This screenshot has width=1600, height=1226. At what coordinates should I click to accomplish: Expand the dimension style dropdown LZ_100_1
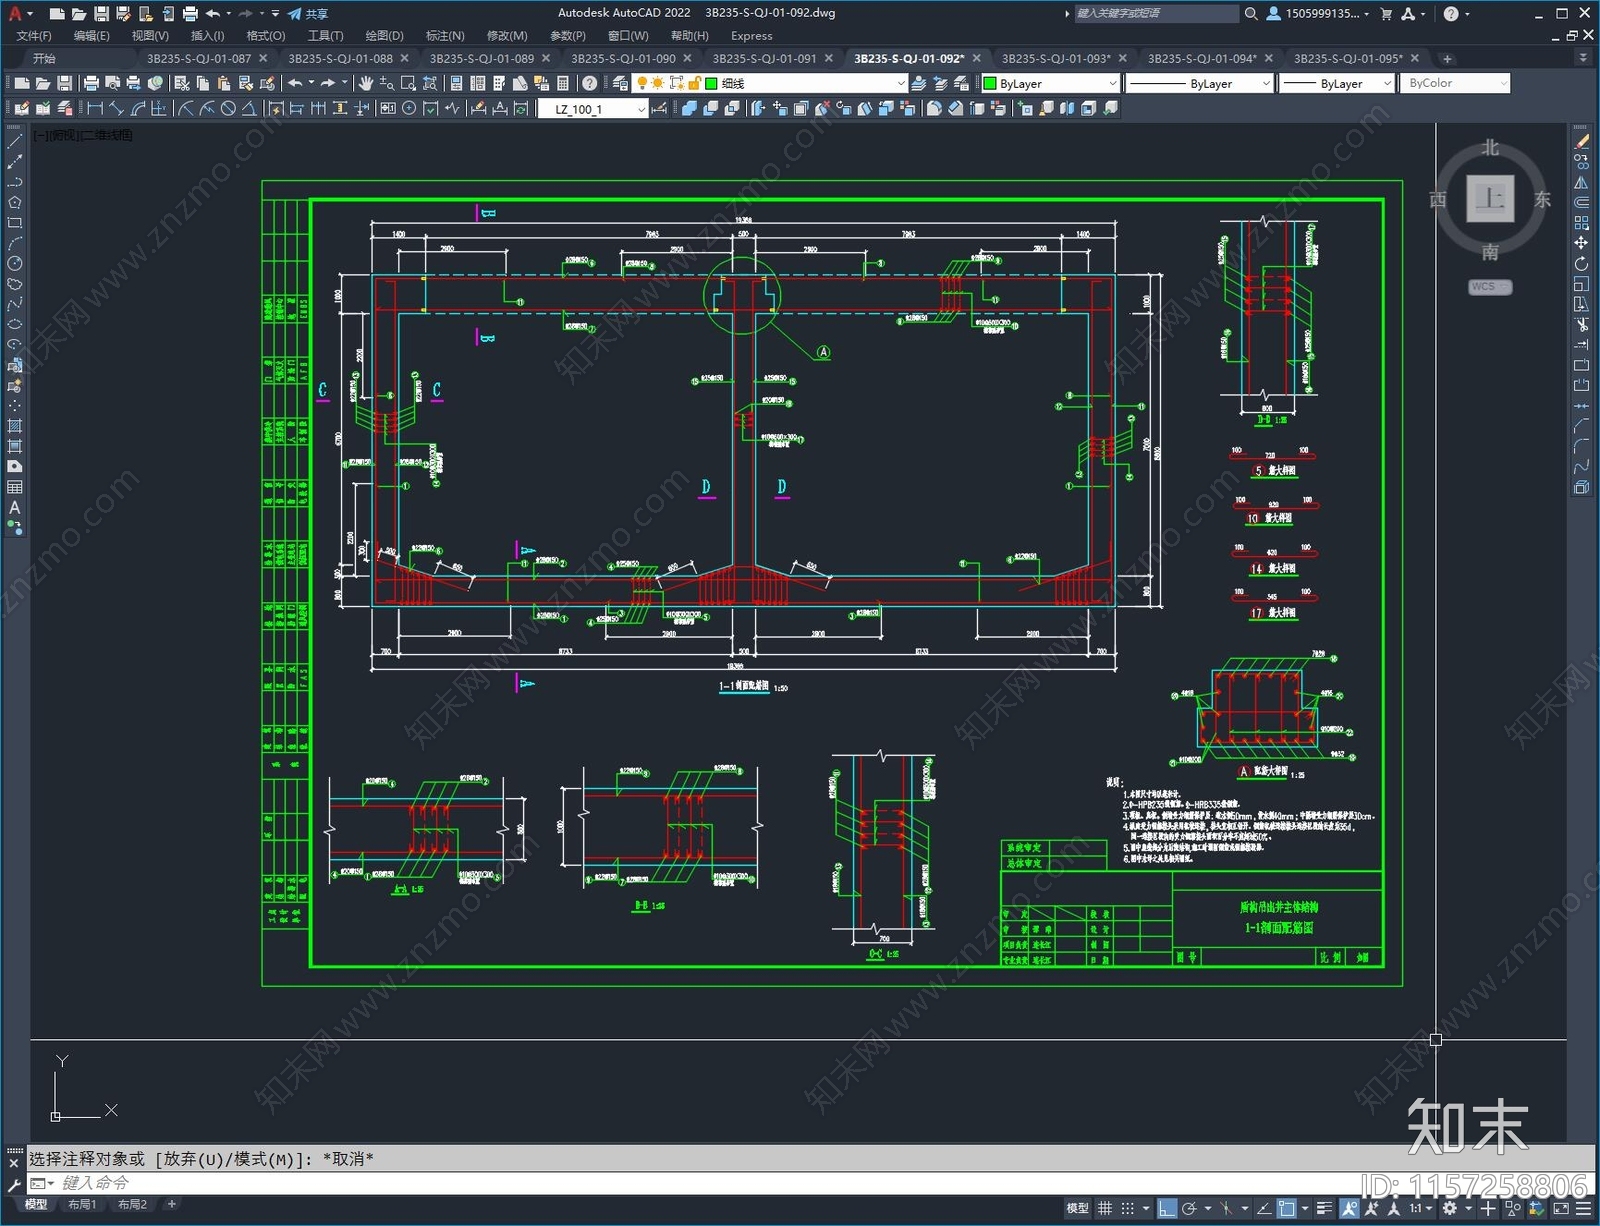(594, 109)
